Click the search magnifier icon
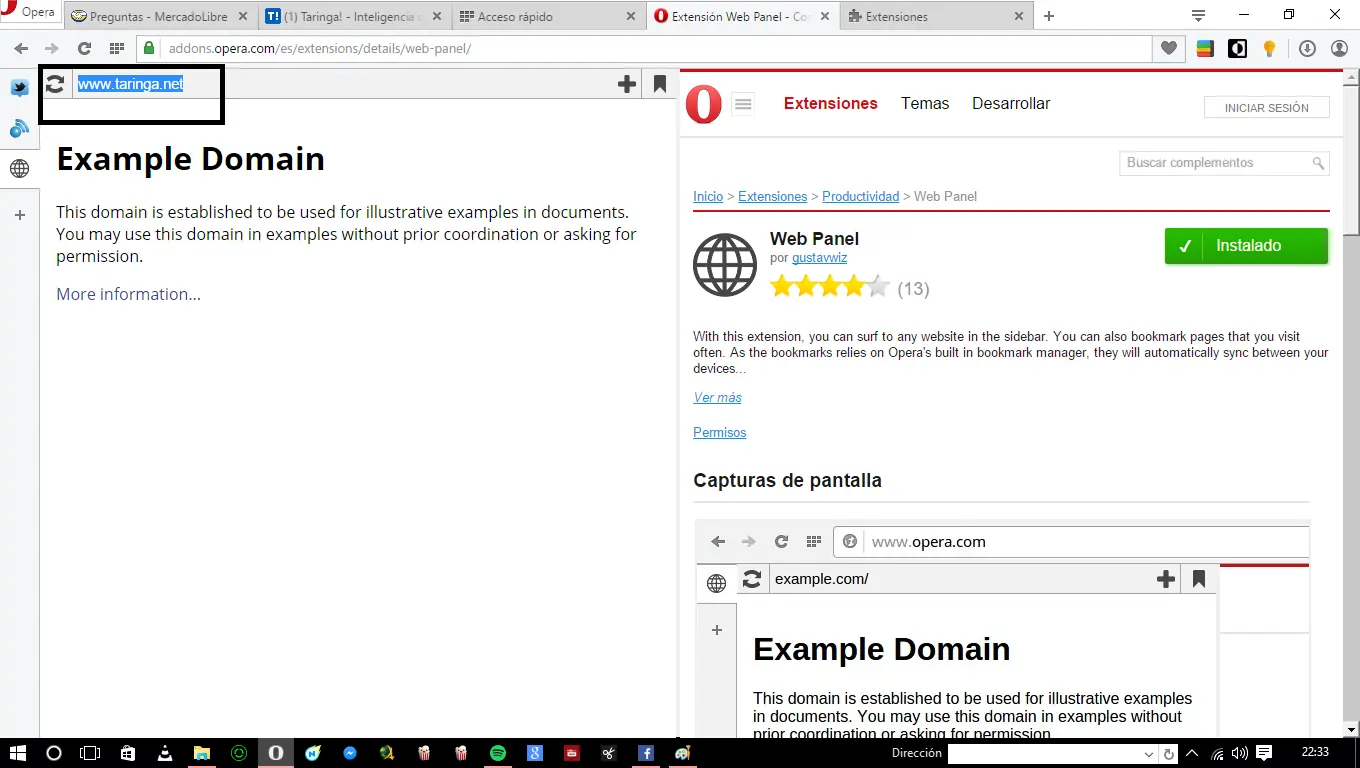The width and height of the screenshot is (1360, 768). tap(1318, 163)
